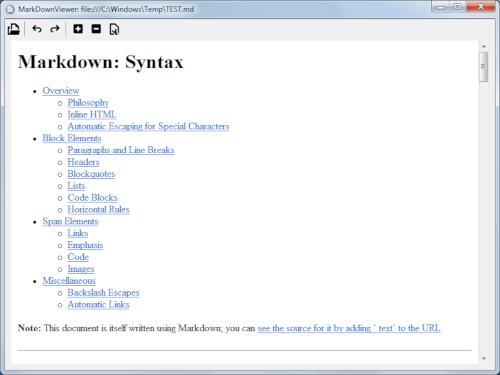Image resolution: width=500 pixels, height=375 pixels.
Task: Click the 'see the source' link in Note
Action: 349,328
